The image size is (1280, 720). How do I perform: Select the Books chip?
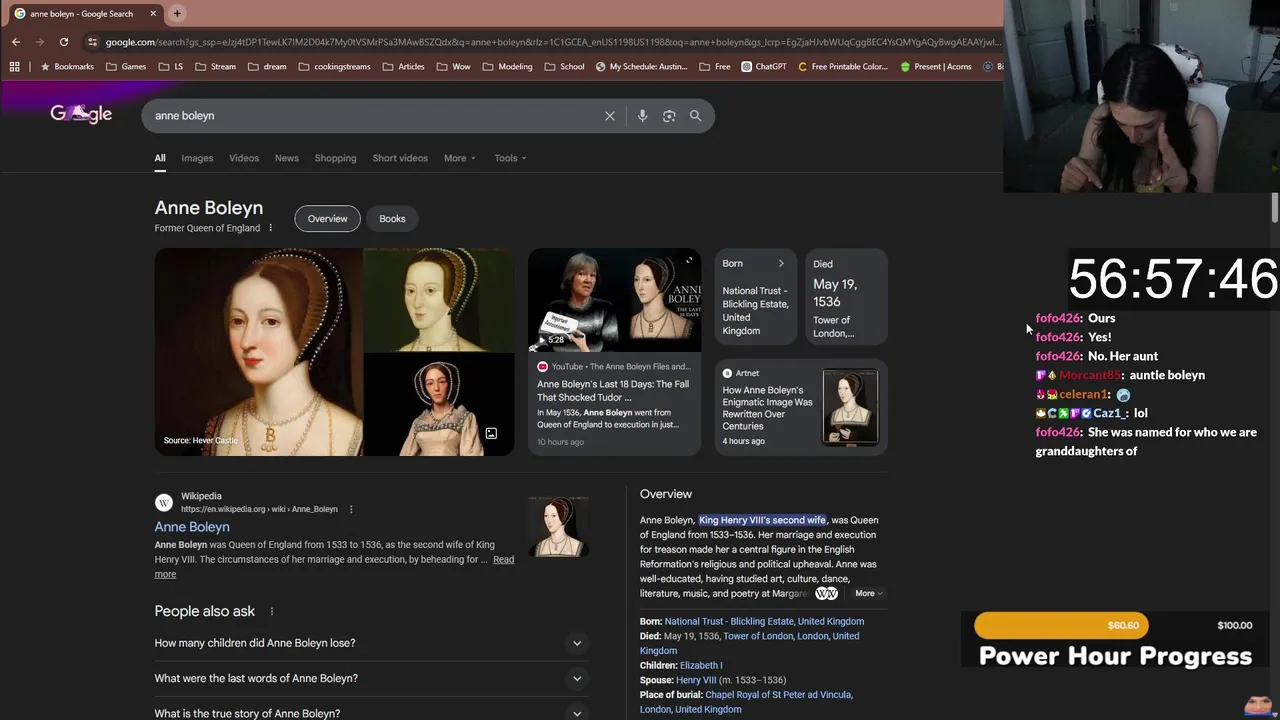click(x=392, y=219)
